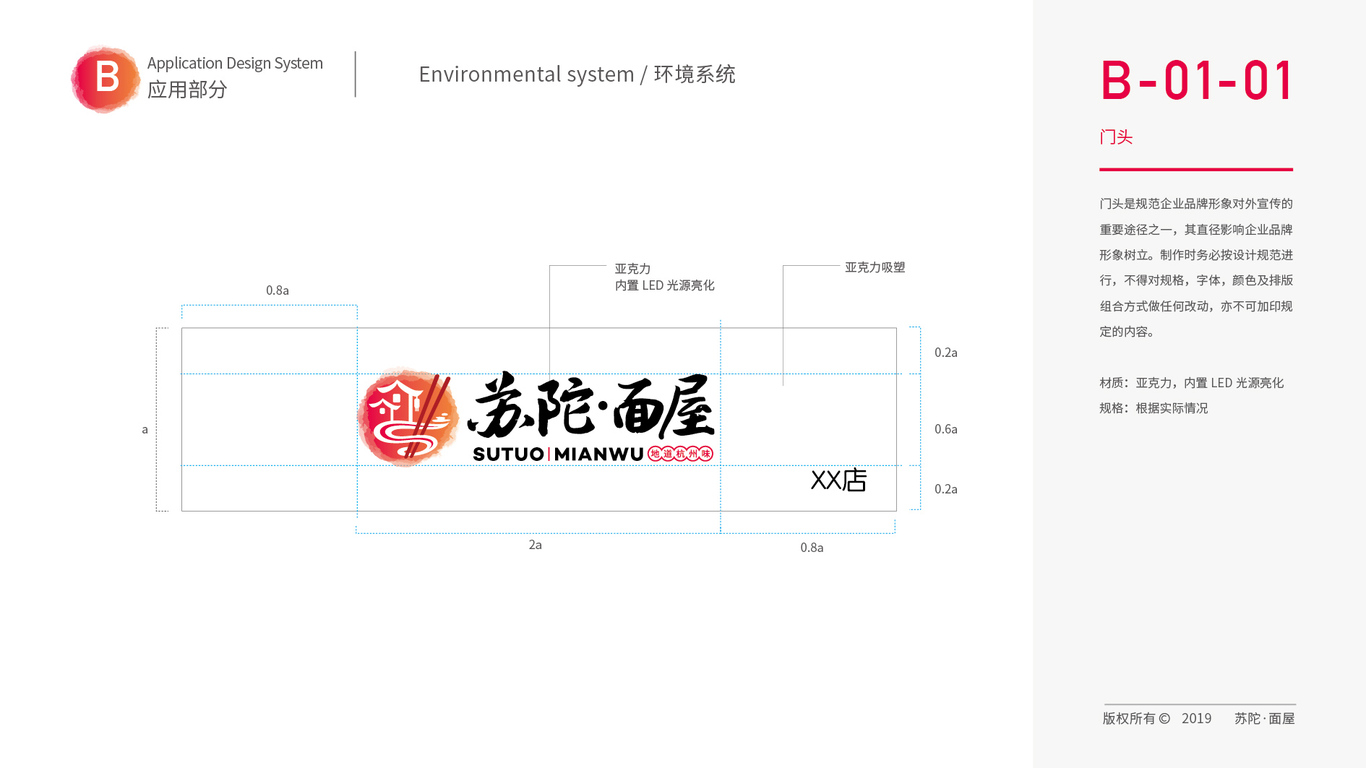Click the '内置 LED 光源亮化' annotation line
Image resolution: width=1366 pixels, height=768 pixels.
[x=665, y=285]
